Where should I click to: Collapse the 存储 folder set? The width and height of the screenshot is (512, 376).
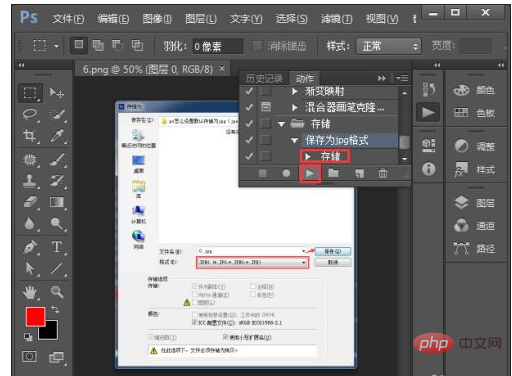[281, 124]
